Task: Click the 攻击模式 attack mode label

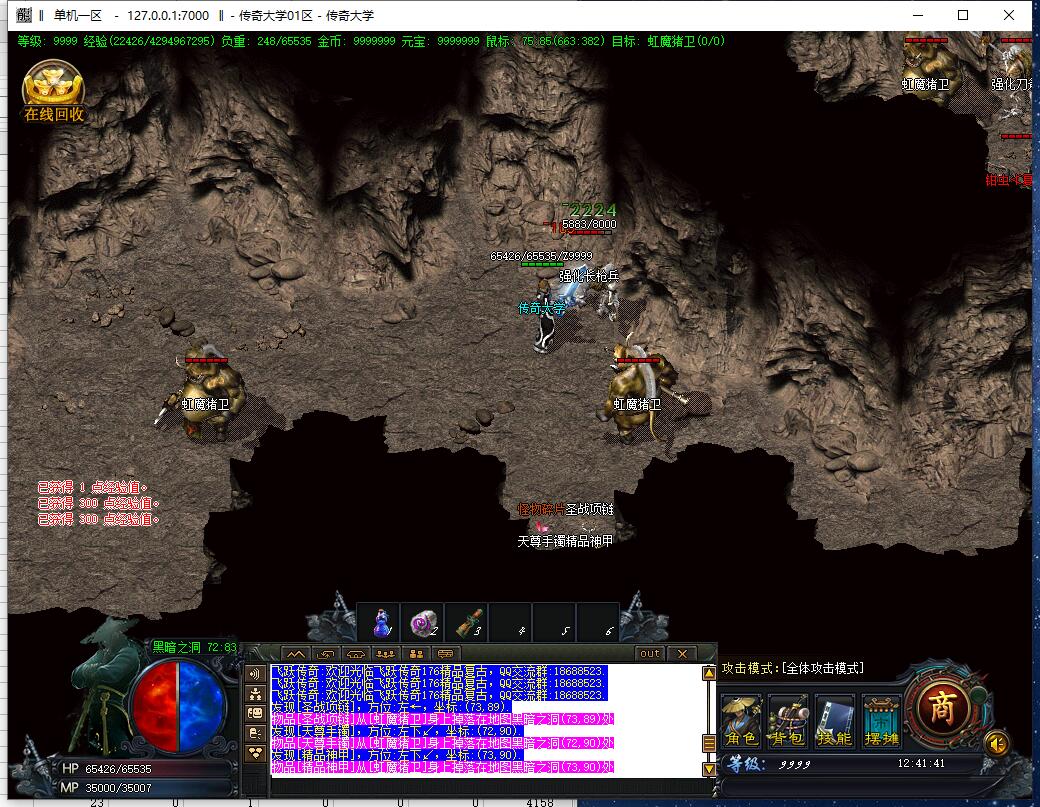Action: point(793,668)
